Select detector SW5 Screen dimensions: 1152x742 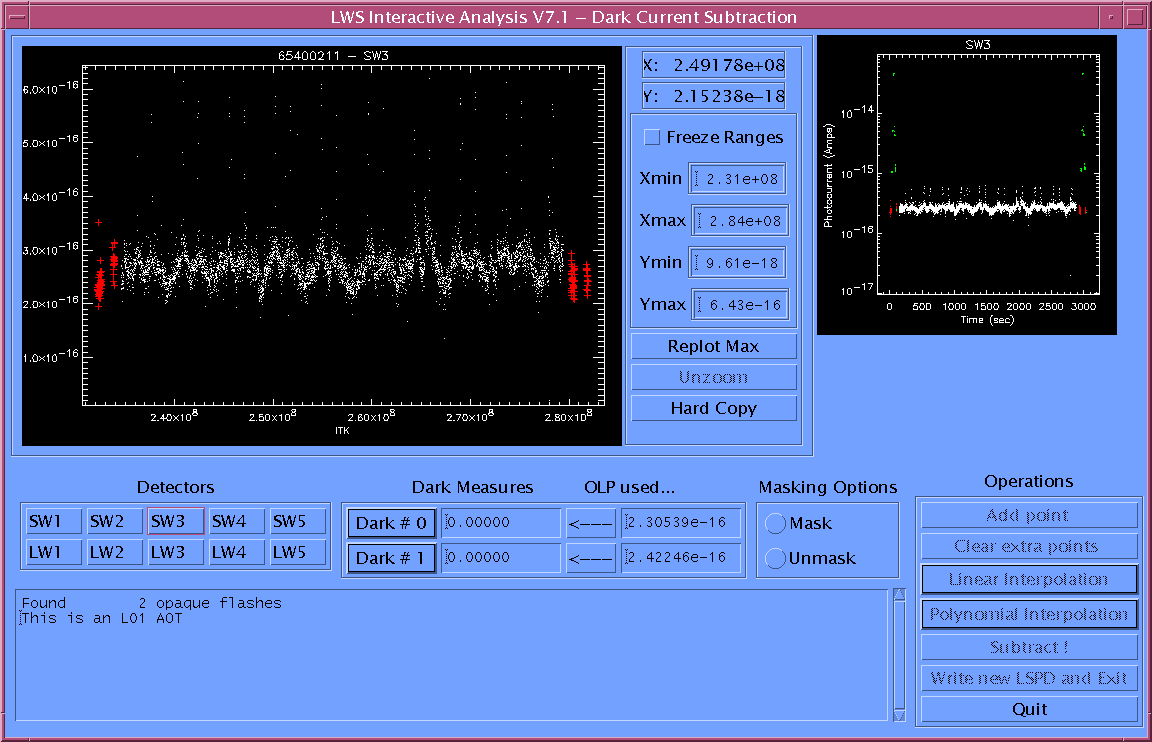coord(298,521)
